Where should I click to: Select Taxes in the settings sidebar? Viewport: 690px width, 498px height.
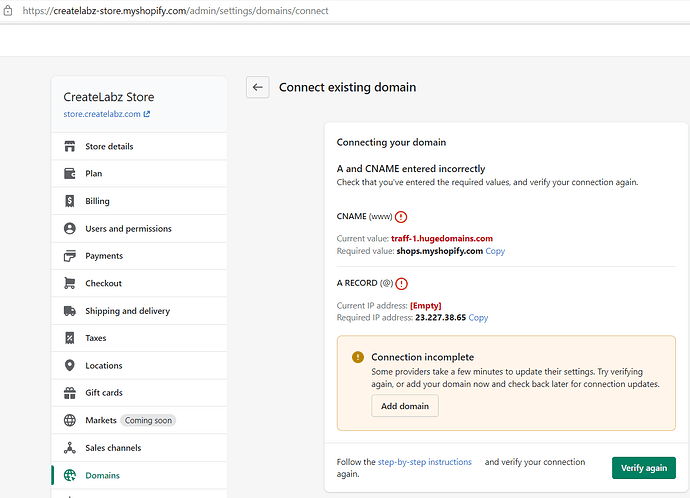96,338
